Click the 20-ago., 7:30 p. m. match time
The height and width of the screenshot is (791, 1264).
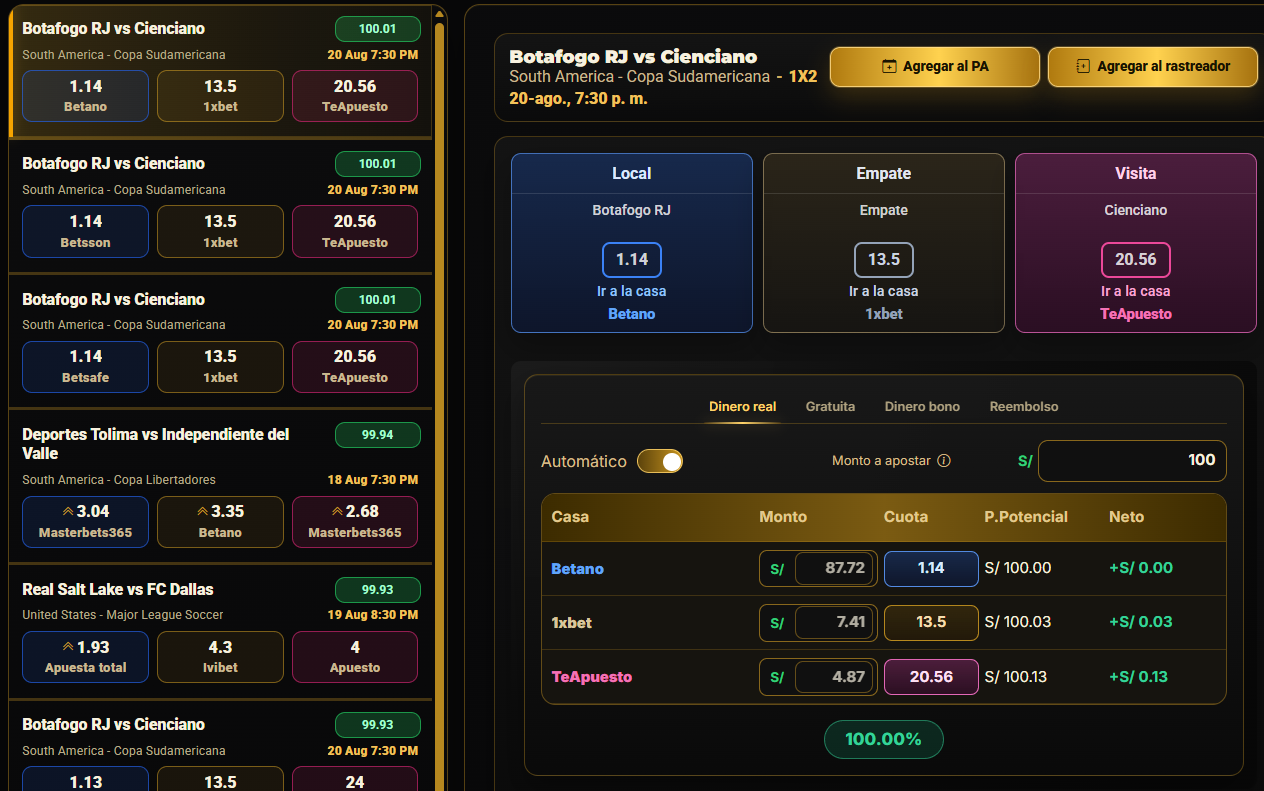[x=578, y=98]
